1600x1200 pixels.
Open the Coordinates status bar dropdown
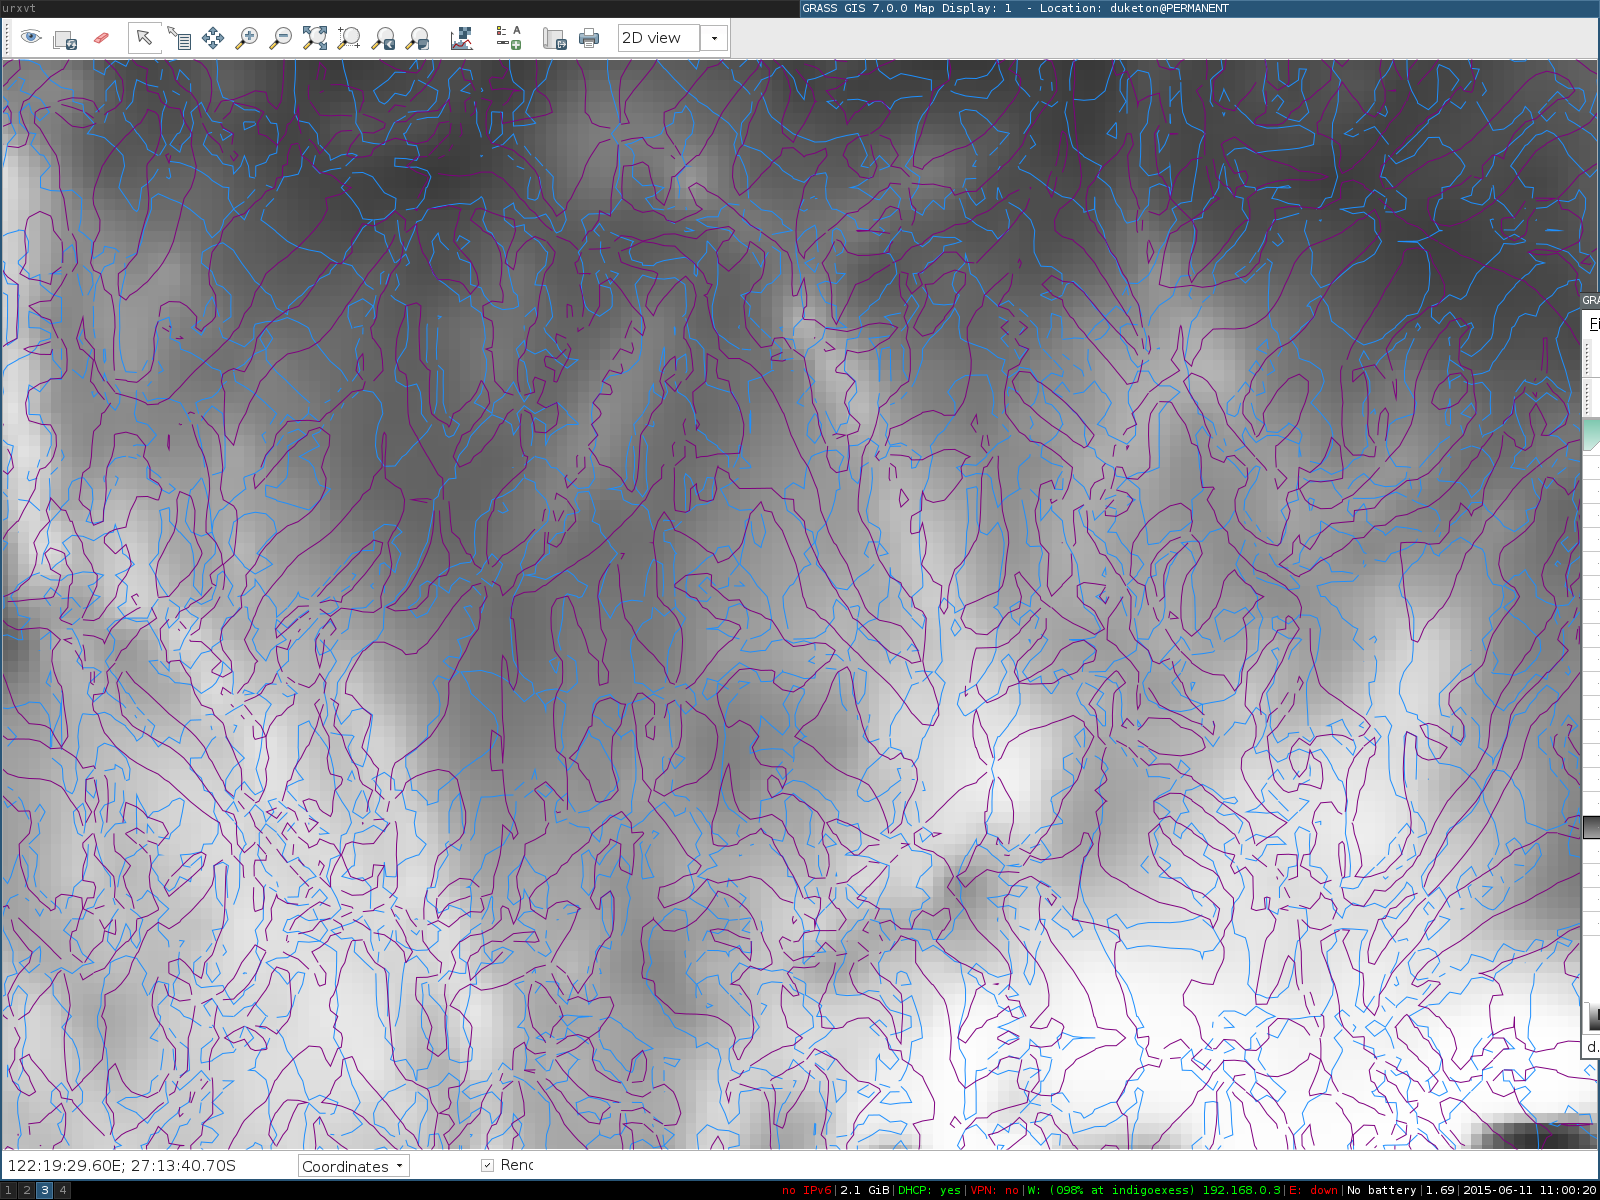(354, 1166)
